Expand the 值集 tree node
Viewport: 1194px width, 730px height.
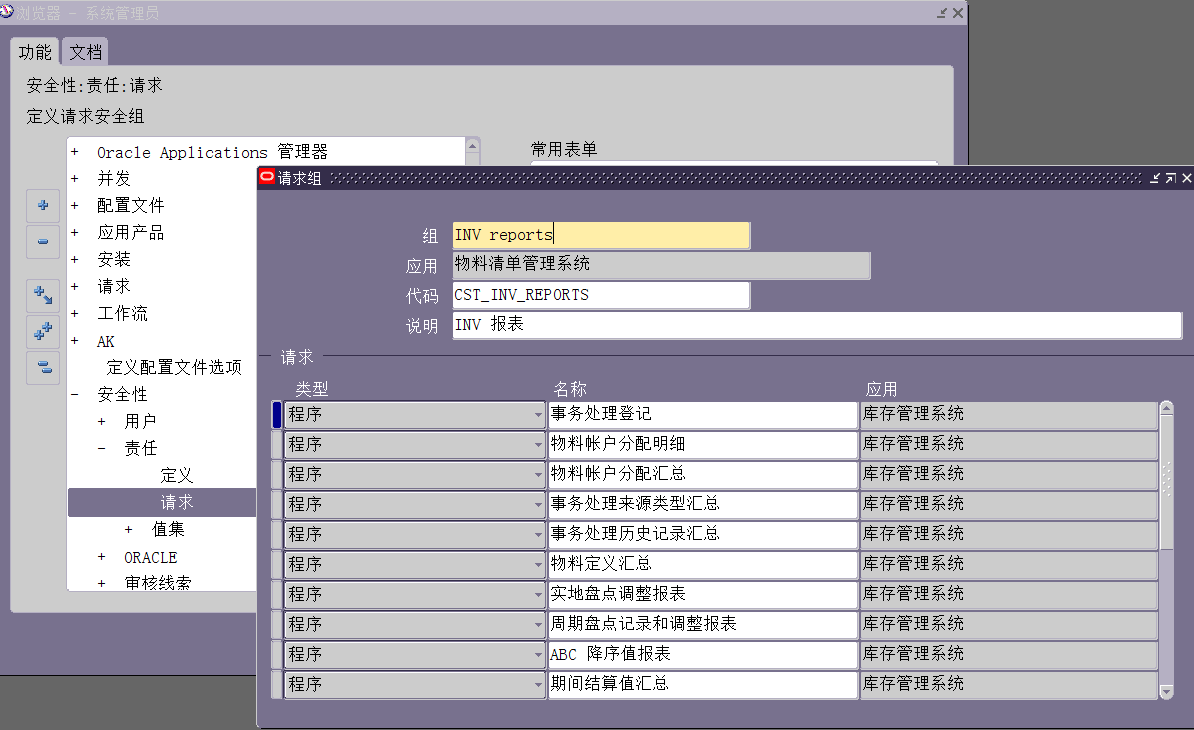129,530
